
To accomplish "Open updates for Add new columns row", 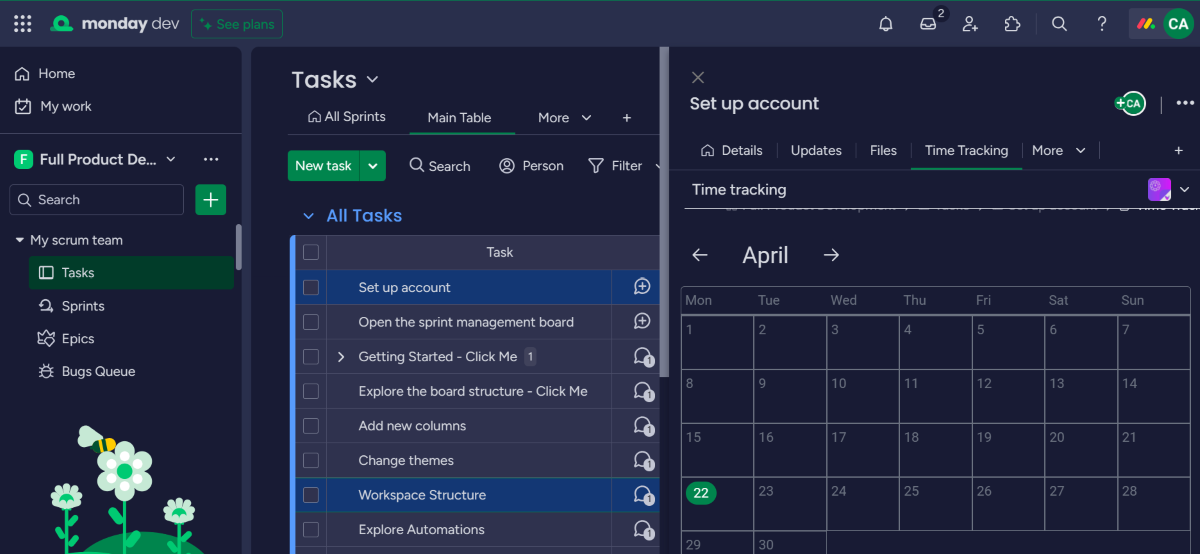I will (643, 425).
